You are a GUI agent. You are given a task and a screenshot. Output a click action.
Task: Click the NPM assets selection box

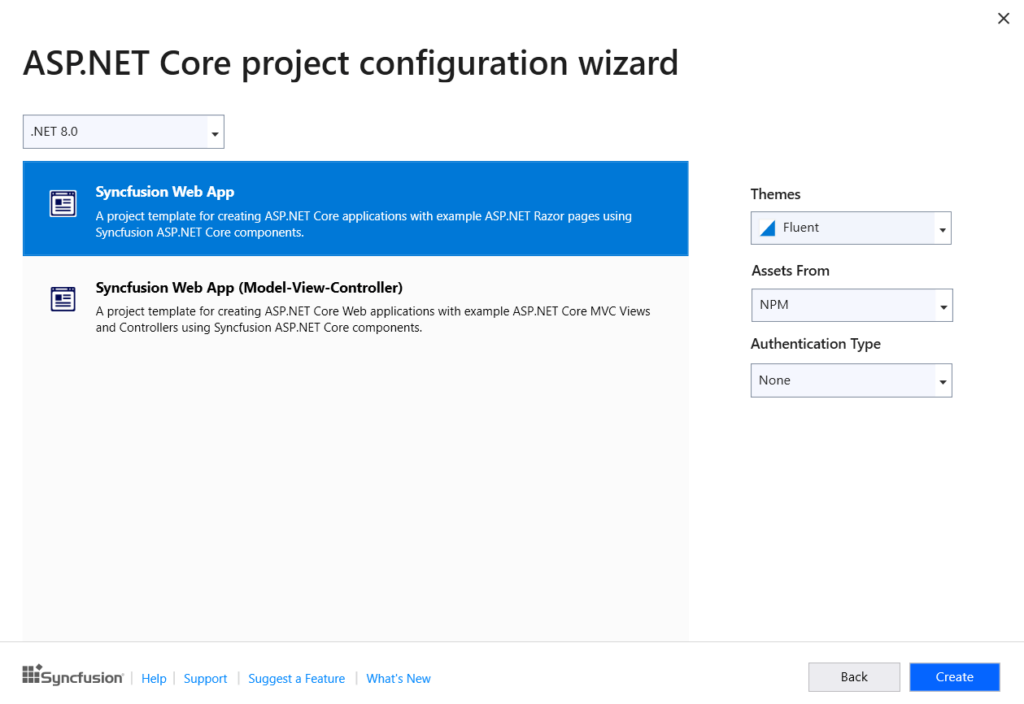850,305
